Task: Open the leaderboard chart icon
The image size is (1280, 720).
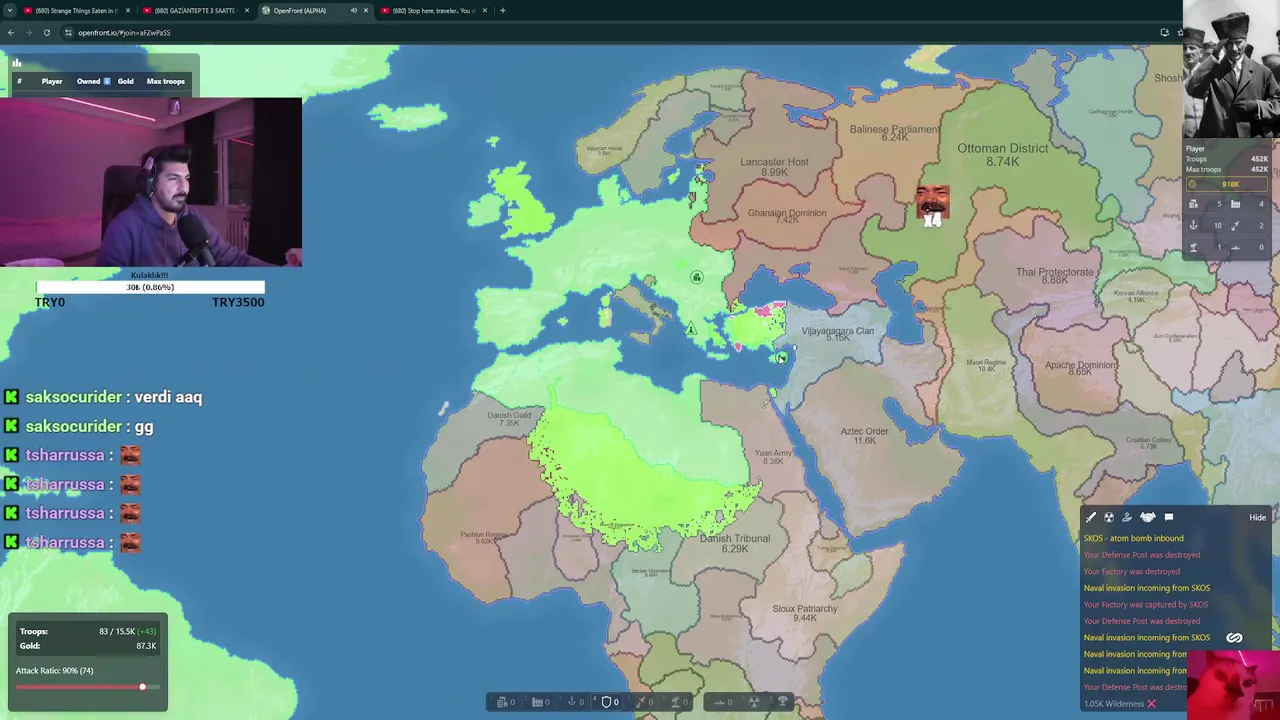Action: tap(17, 63)
